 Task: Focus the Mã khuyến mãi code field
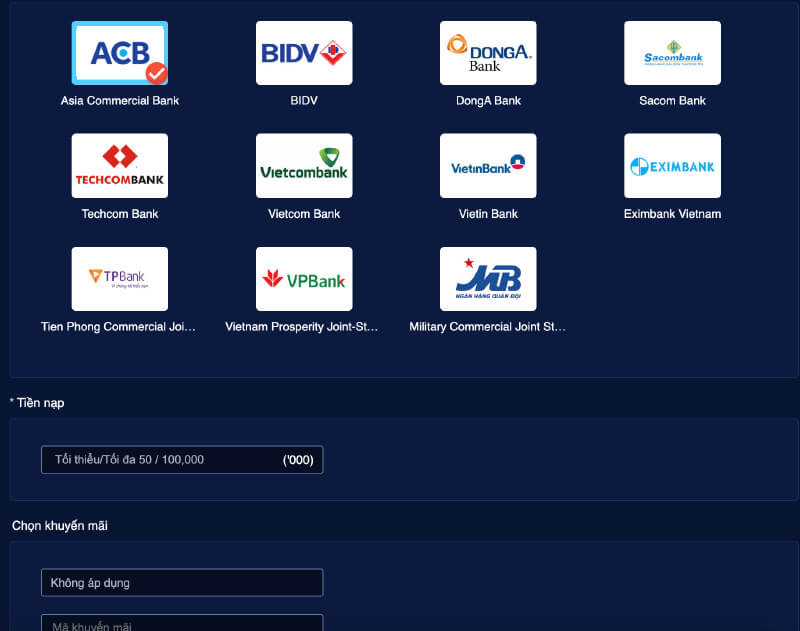point(182,623)
